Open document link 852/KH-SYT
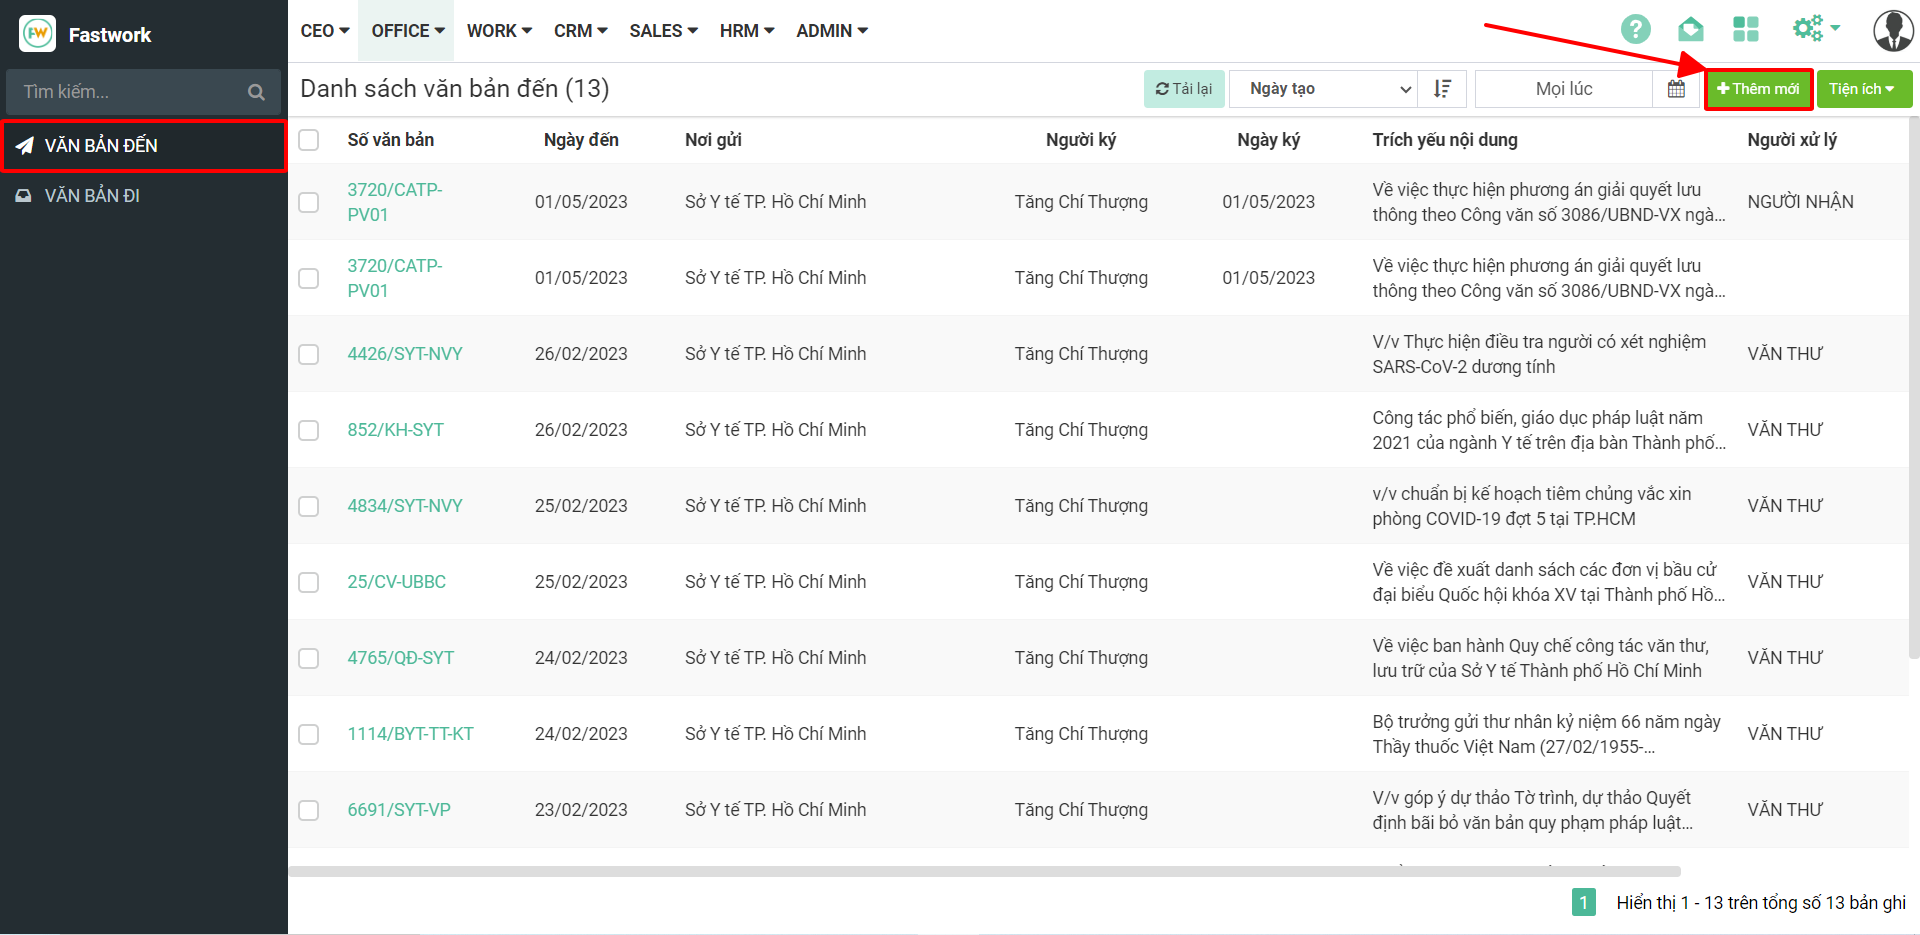The height and width of the screenshot is (935, 1920). [x=395, y=430]
